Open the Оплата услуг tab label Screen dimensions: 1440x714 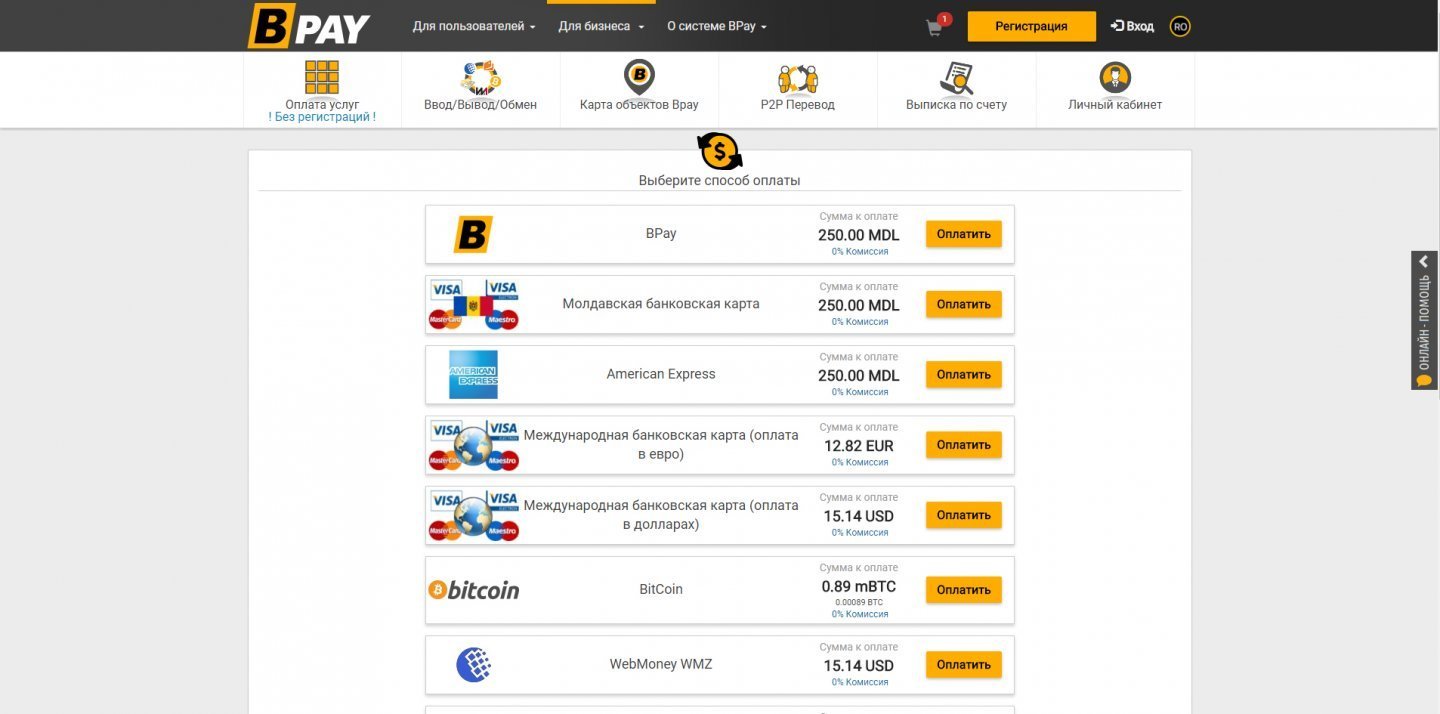pos(322,104)
